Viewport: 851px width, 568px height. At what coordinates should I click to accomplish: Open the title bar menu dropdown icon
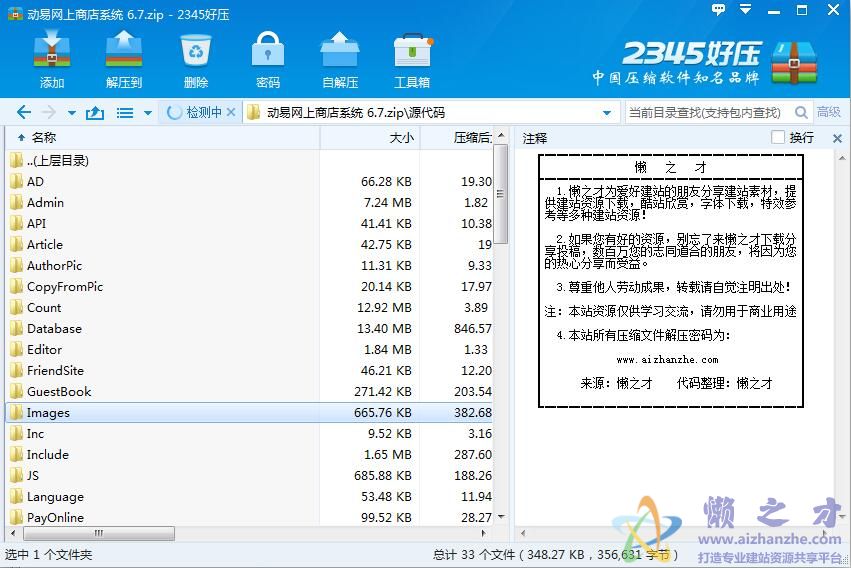tap(746, 9)
